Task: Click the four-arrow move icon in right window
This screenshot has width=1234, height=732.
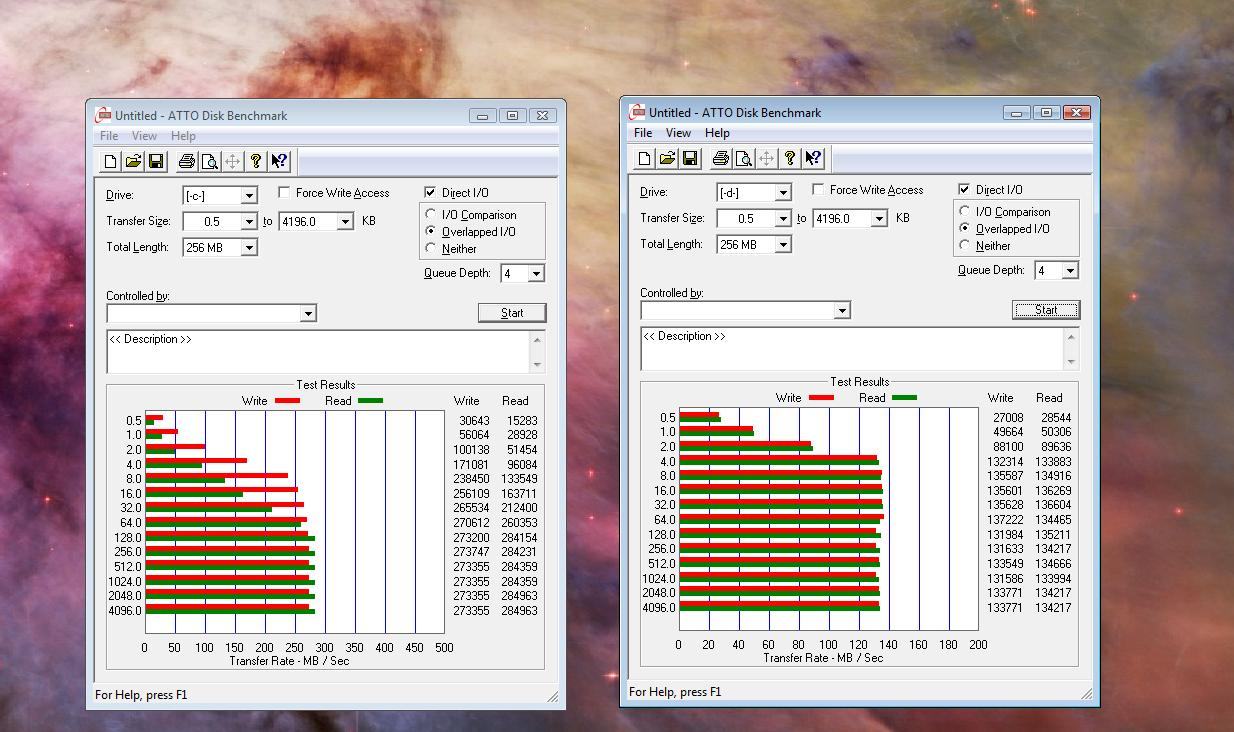Action: coord(766,158)
